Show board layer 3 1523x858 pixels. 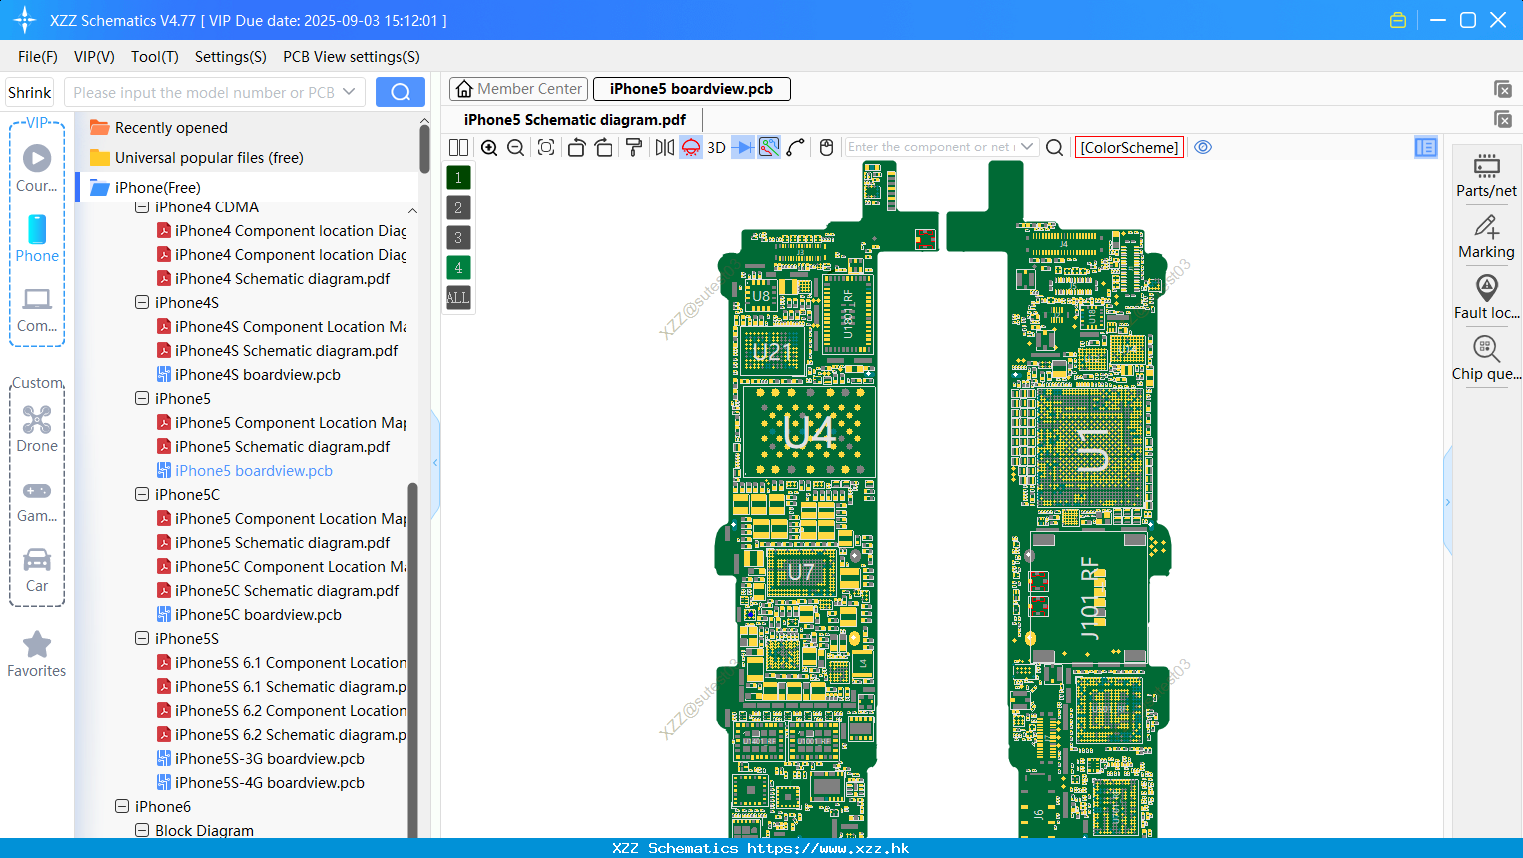click(x=458, y=238)
